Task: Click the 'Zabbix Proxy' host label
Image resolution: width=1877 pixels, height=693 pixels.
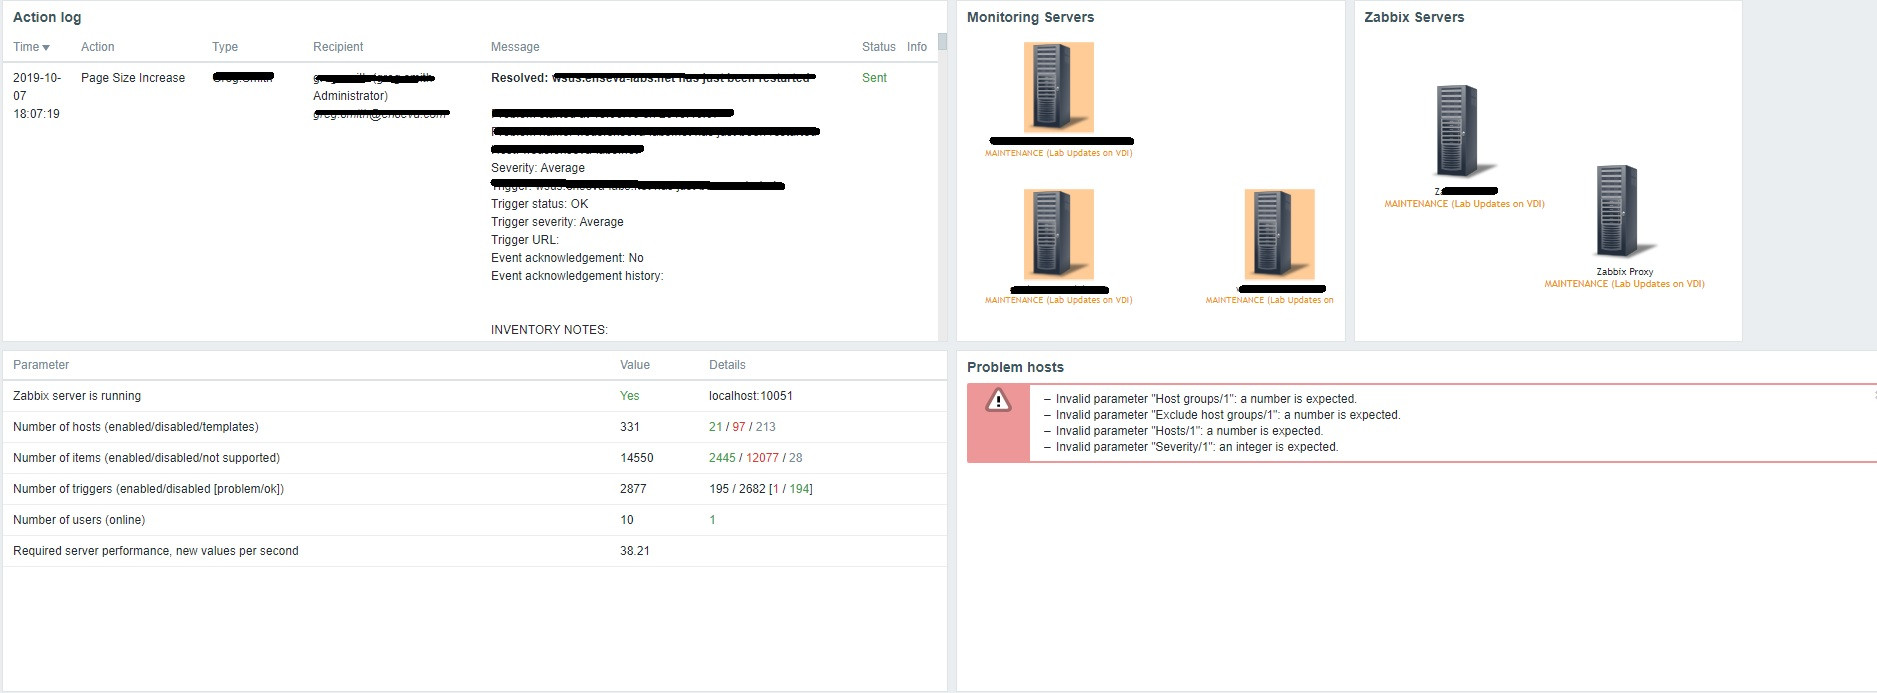Action: point(1624,272)
